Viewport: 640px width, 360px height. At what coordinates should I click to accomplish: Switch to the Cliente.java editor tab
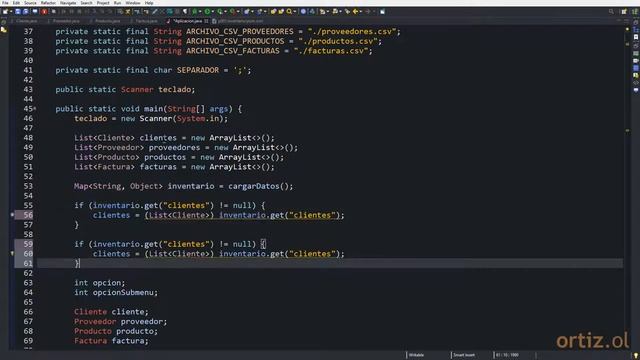click(25, 21)
